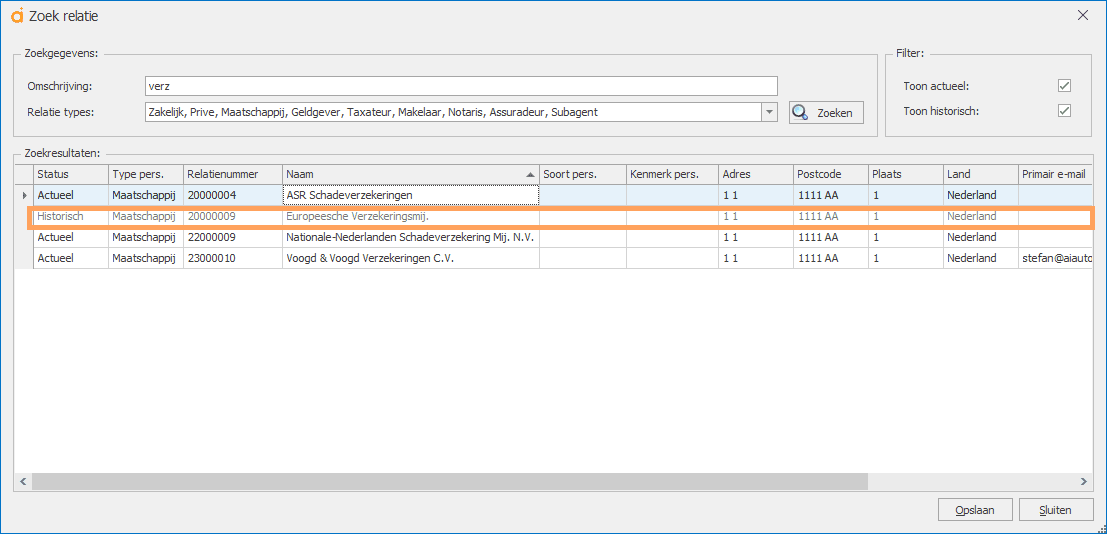Click the Zoek relatie app logo icon

18,16
